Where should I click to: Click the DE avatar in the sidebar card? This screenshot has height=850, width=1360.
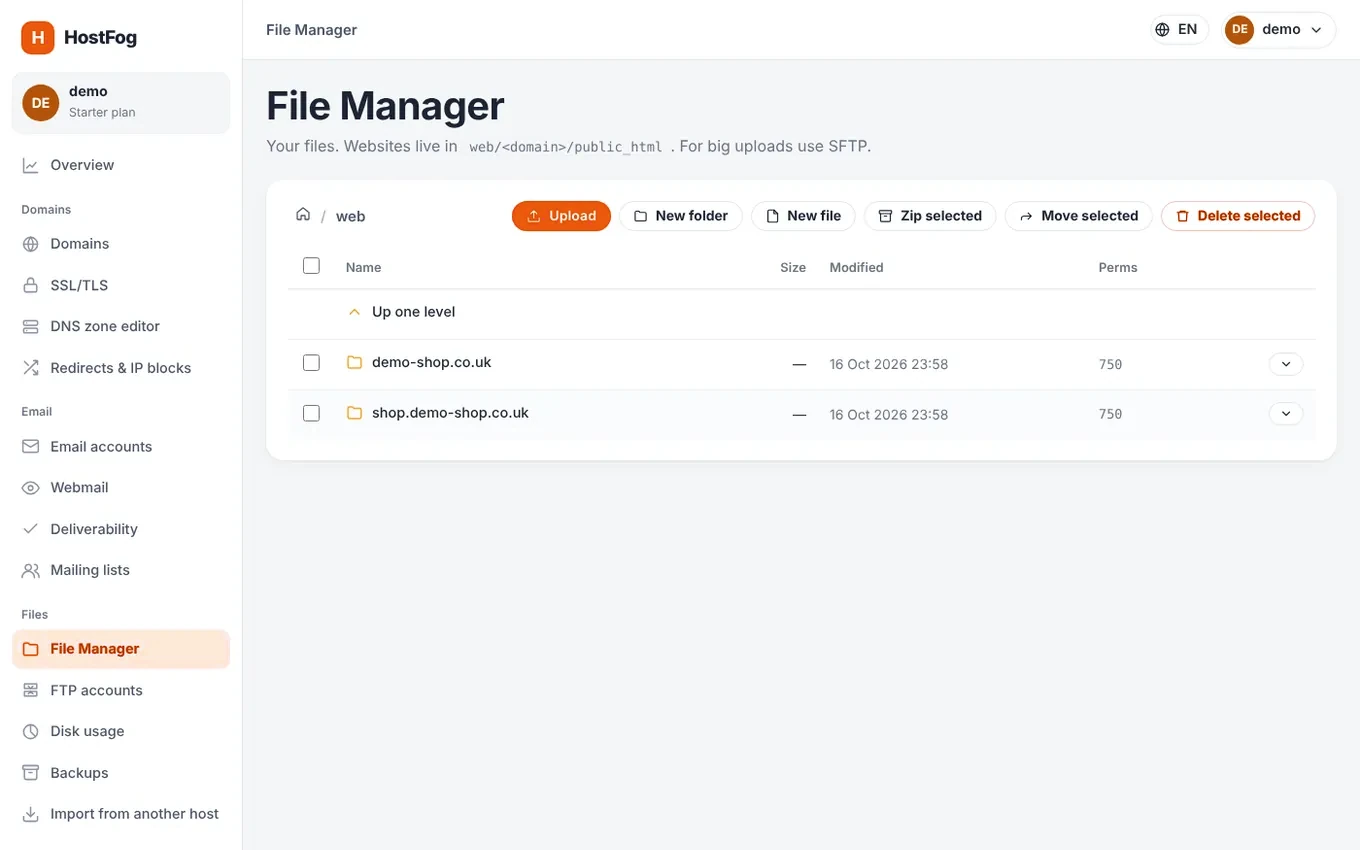coord(41,102)
